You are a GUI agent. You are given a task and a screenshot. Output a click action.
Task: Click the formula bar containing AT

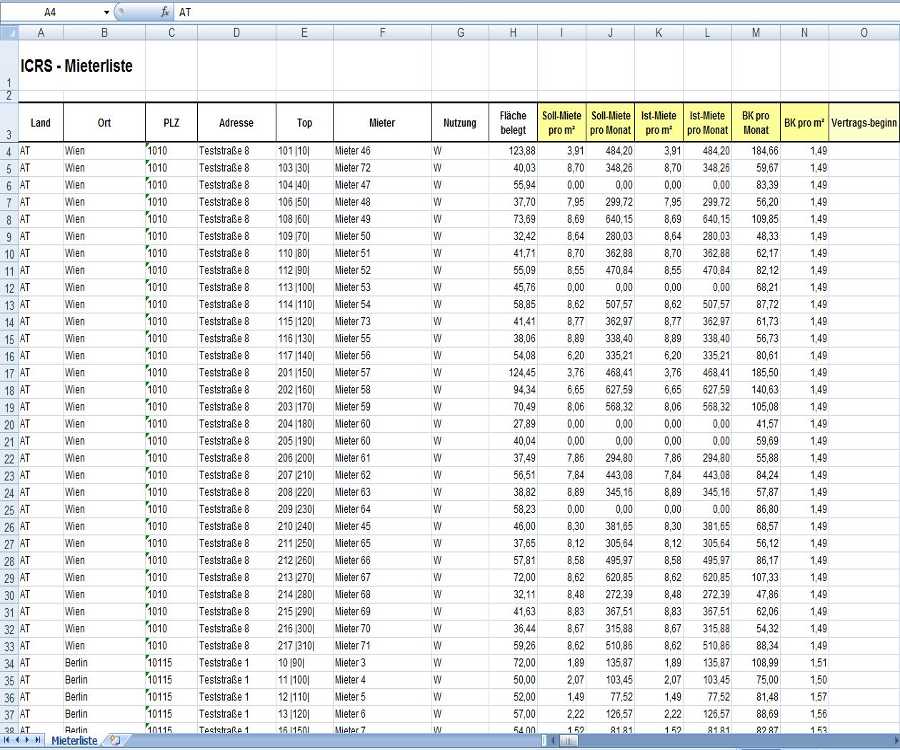tap(537, 12)
